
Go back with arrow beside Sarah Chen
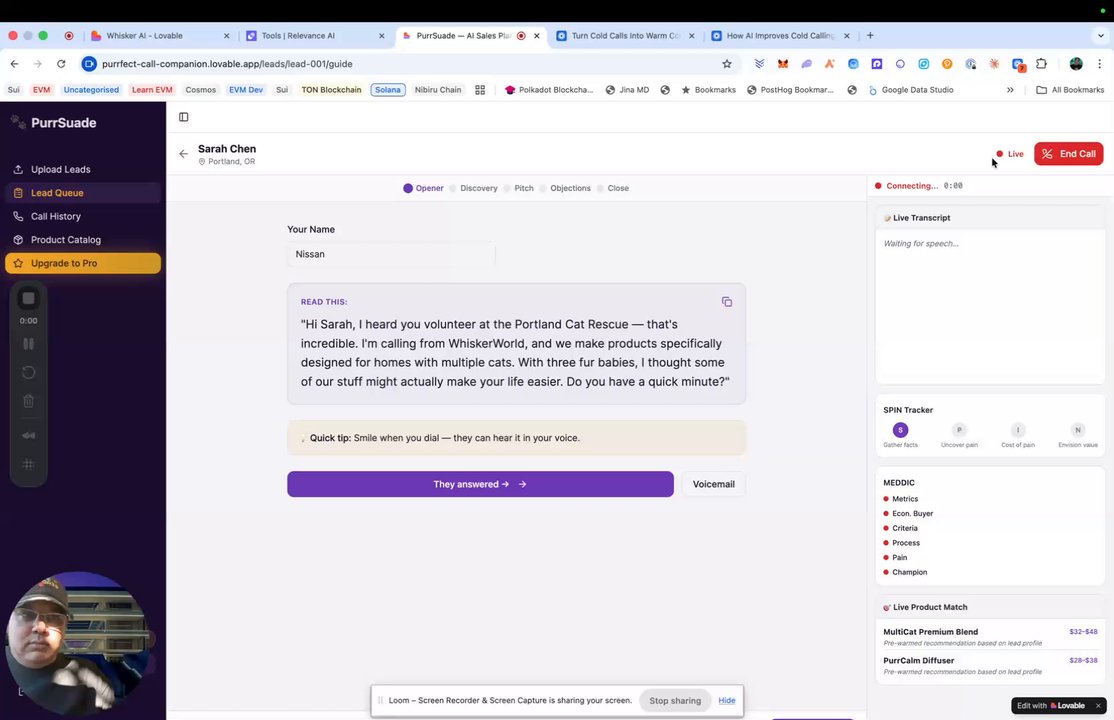pyautogui.click(x=183, y=154)
